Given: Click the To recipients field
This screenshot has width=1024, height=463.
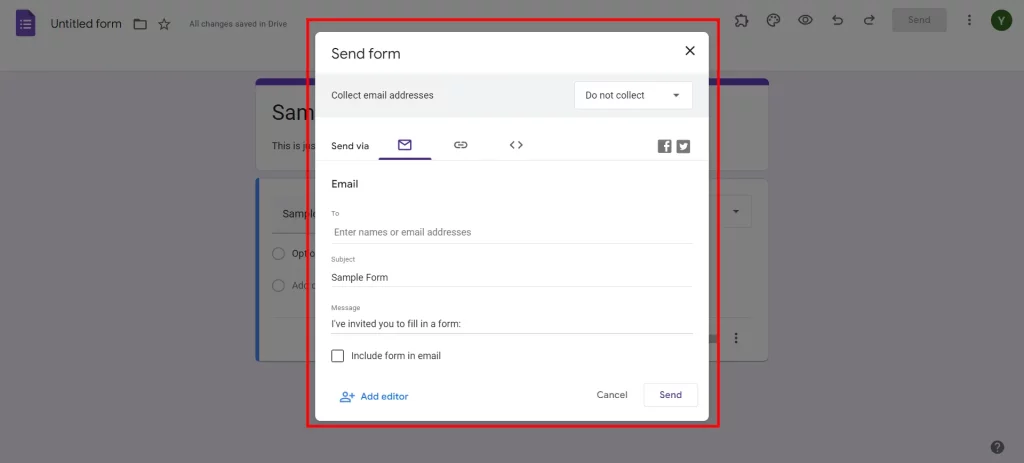Looking at the screenshot, I should (x=512, y=232).
